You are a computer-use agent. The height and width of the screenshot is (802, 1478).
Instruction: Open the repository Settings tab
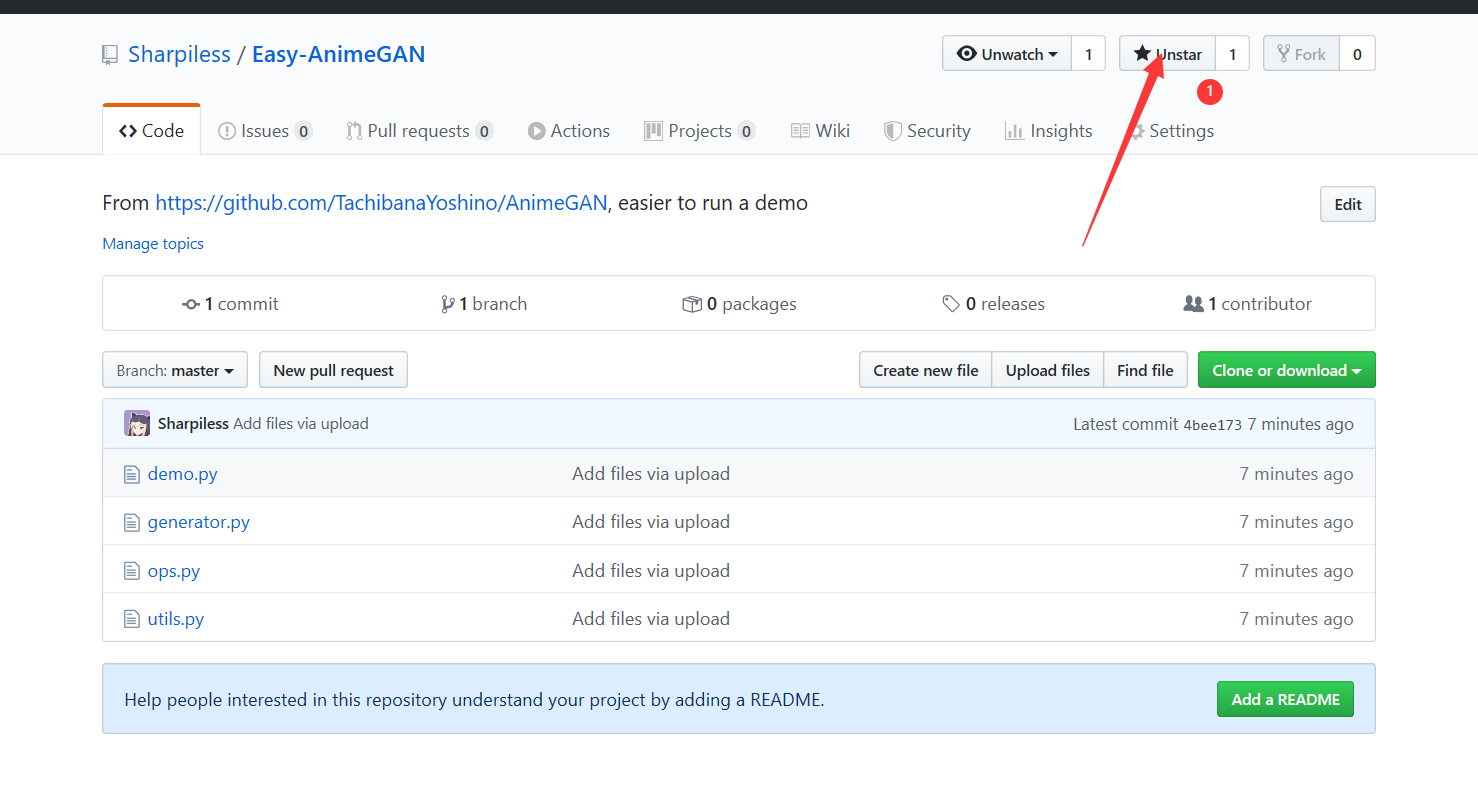[1170, 131]
